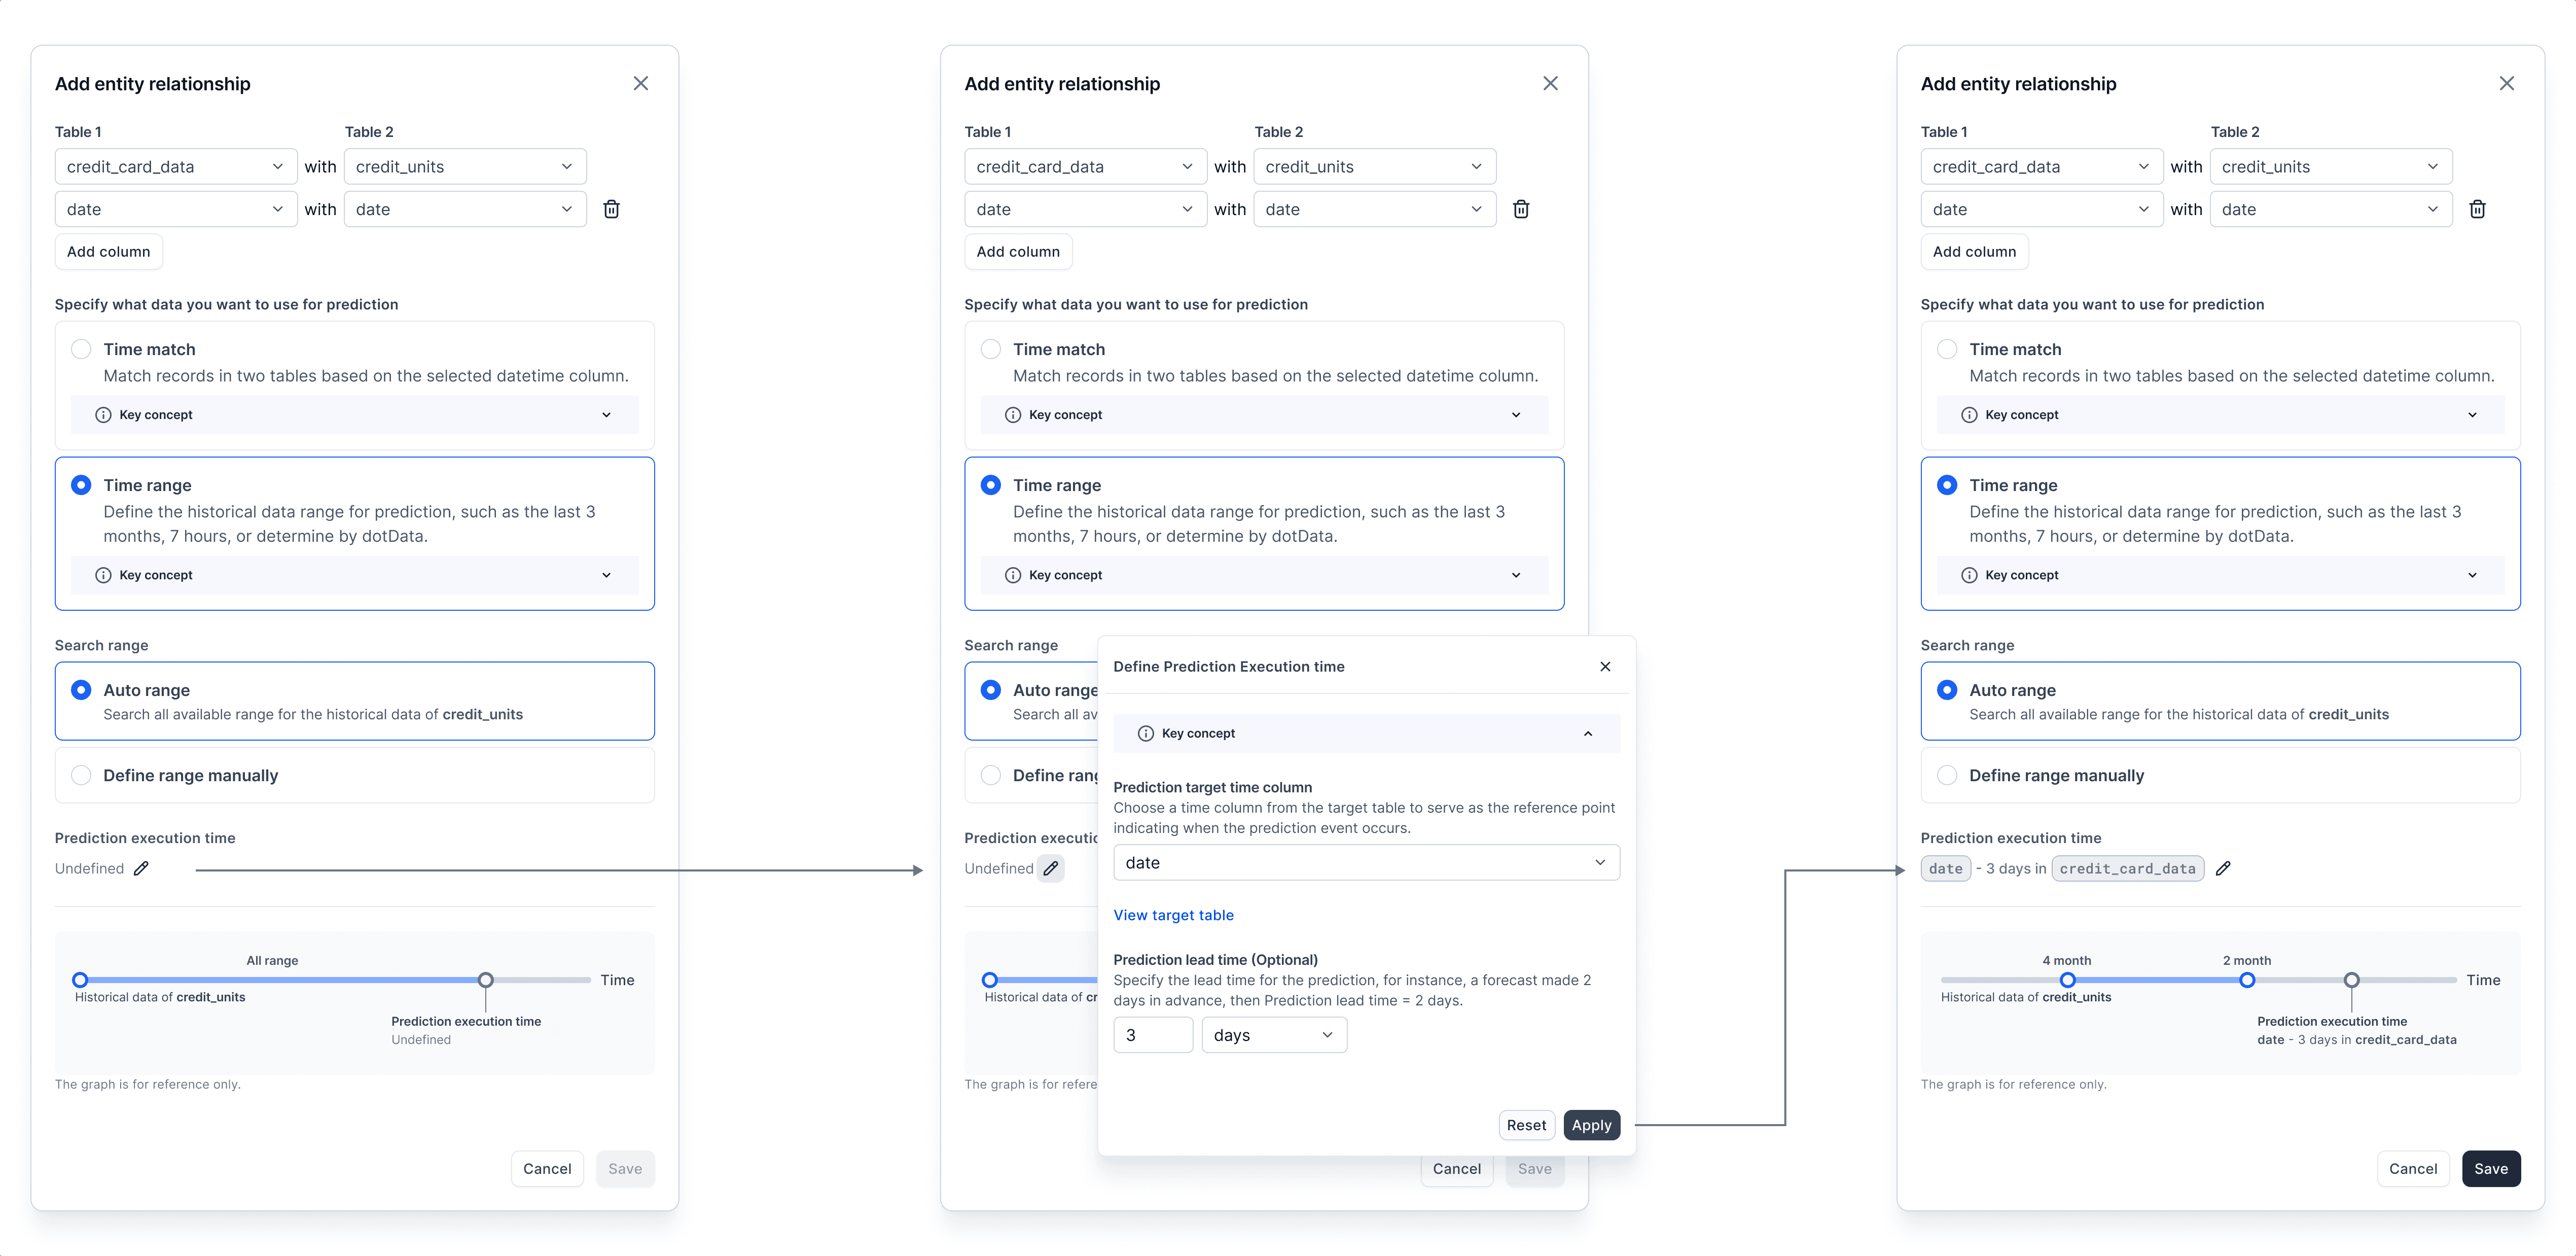Click info icon in popup Key concept bar

click(x=1145, y=733)
